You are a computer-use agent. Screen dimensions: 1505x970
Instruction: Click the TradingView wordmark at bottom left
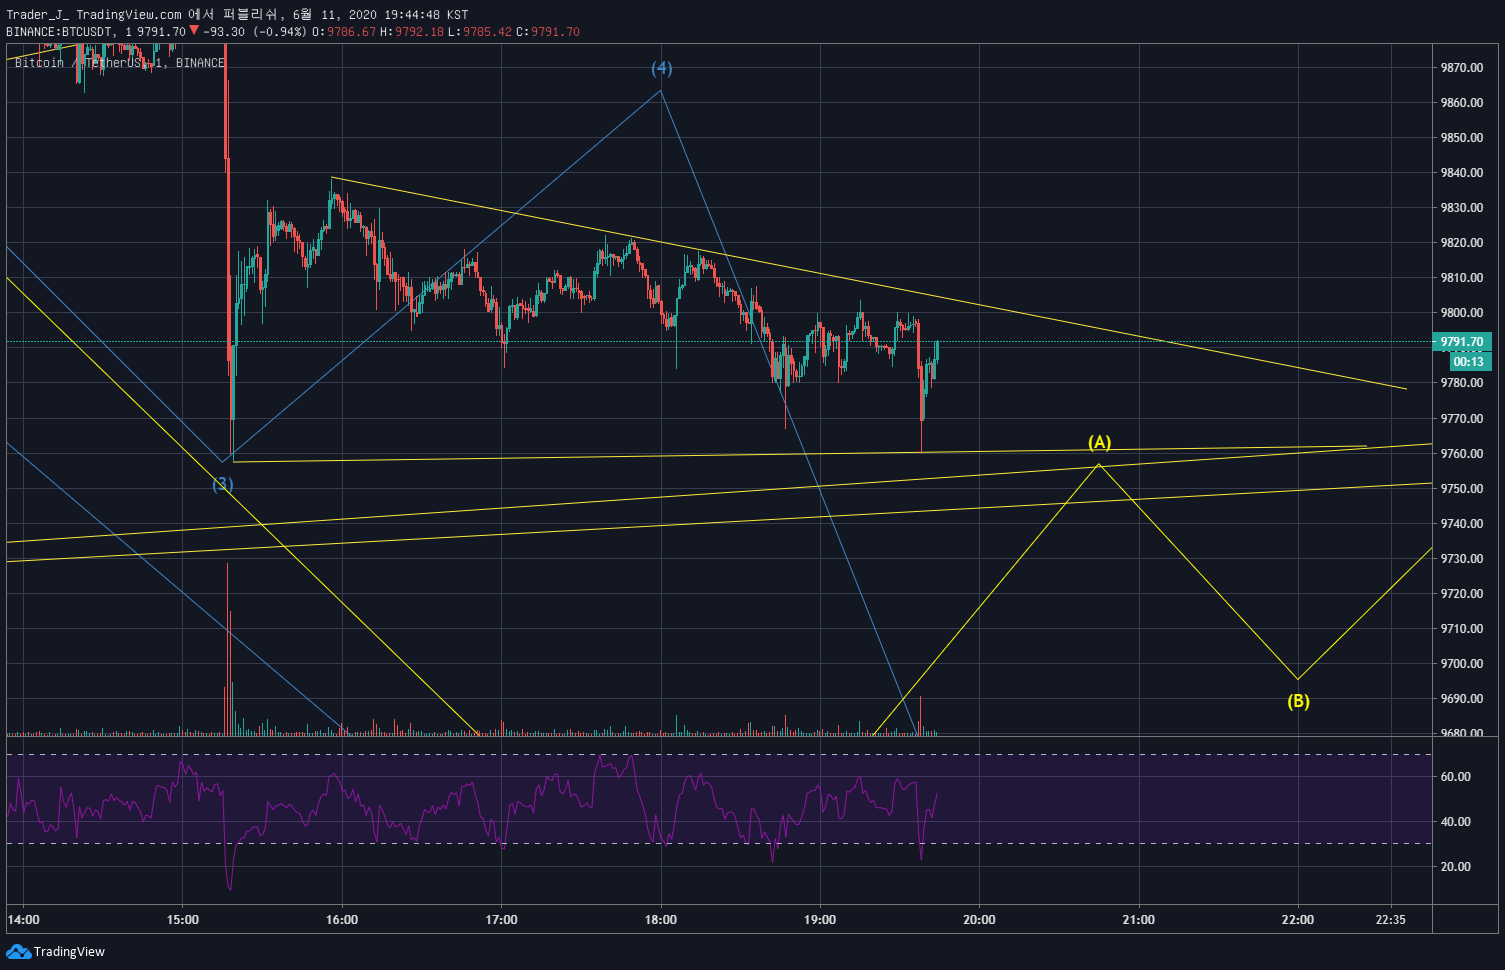[x=69, y=952]
